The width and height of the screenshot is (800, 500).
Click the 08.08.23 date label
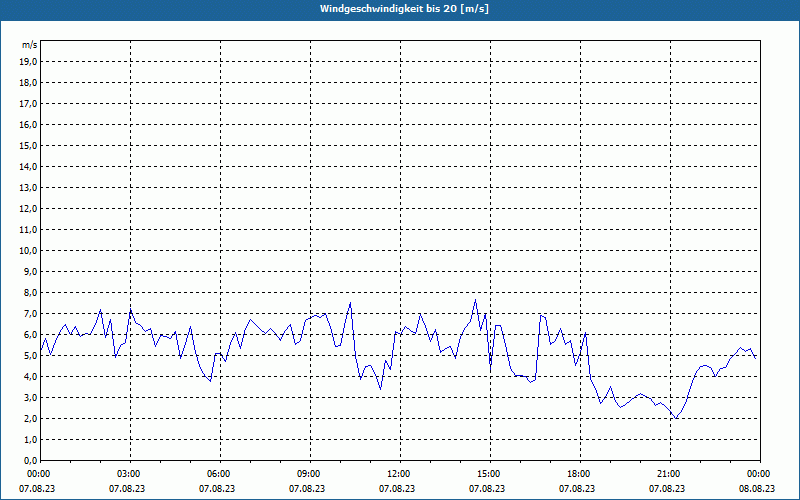tap(757, 489)
